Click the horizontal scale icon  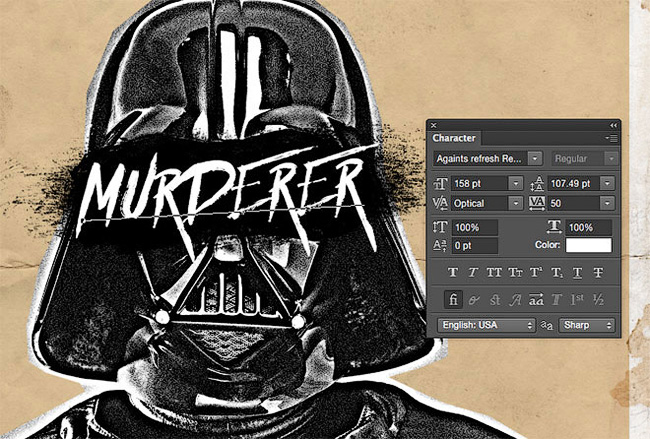point(554,226)
